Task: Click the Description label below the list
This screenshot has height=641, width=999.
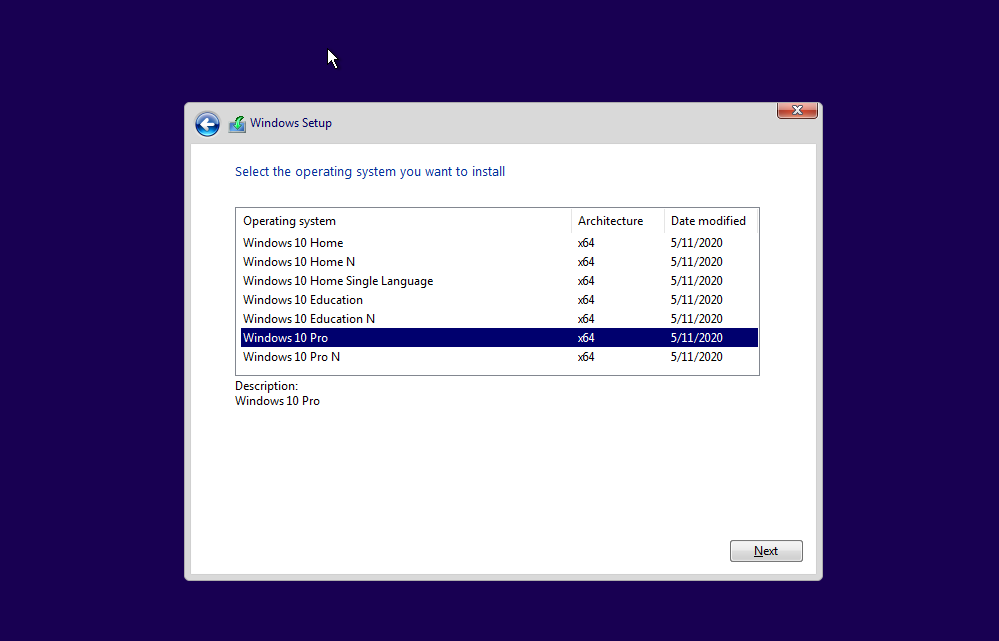Action: (266, 386)
